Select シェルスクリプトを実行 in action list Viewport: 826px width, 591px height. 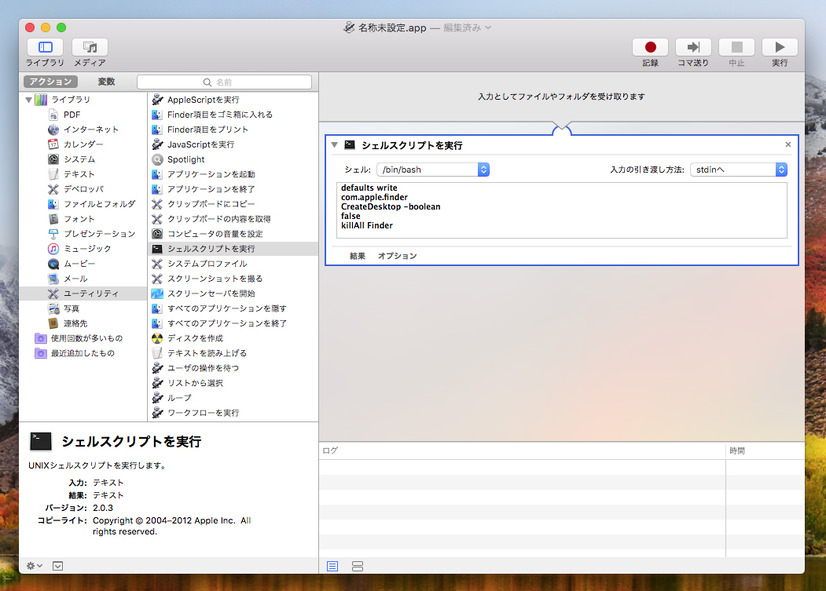[x=233, y=249]
